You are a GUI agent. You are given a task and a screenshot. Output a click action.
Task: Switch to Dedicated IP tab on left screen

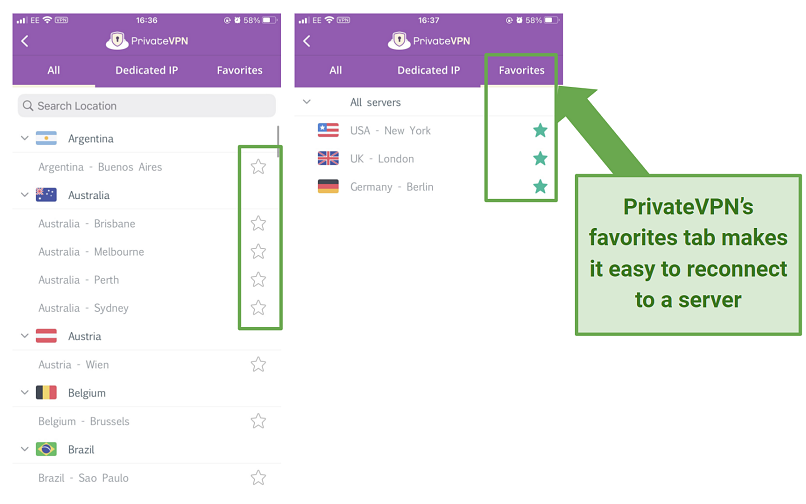coord(146,70)
